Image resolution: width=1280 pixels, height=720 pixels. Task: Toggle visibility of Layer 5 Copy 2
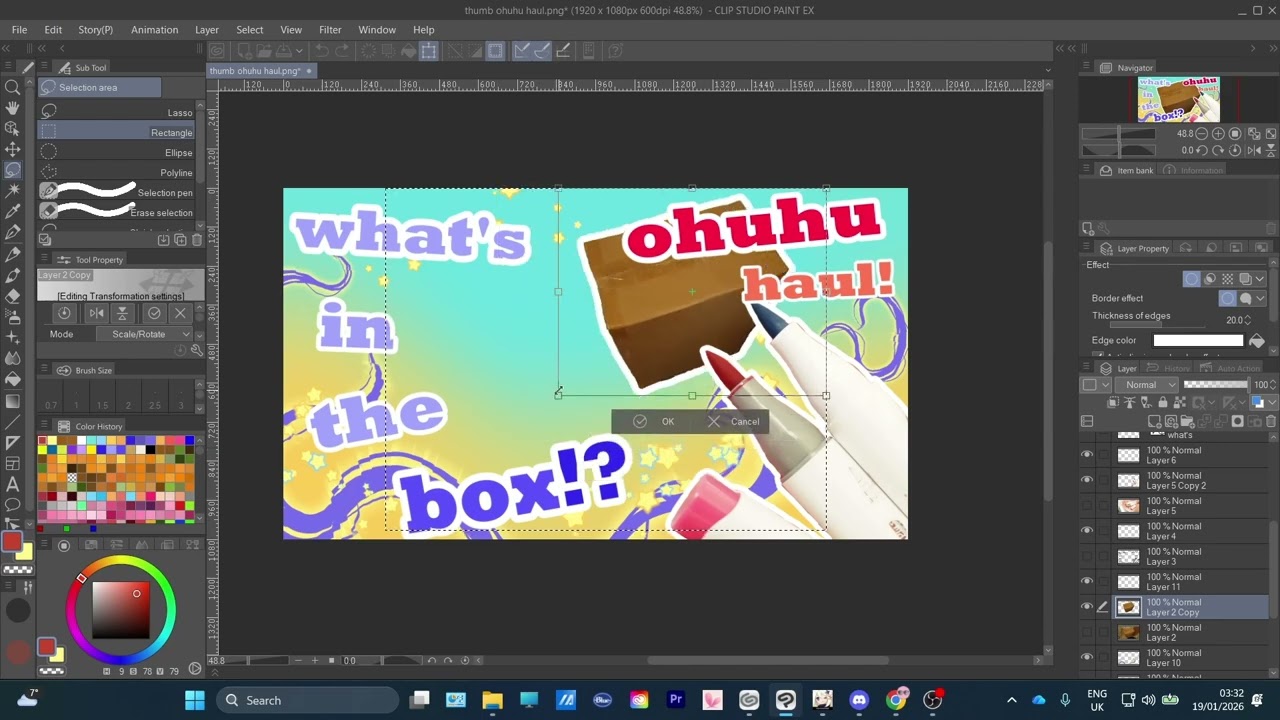click(x=1087, y=480)
